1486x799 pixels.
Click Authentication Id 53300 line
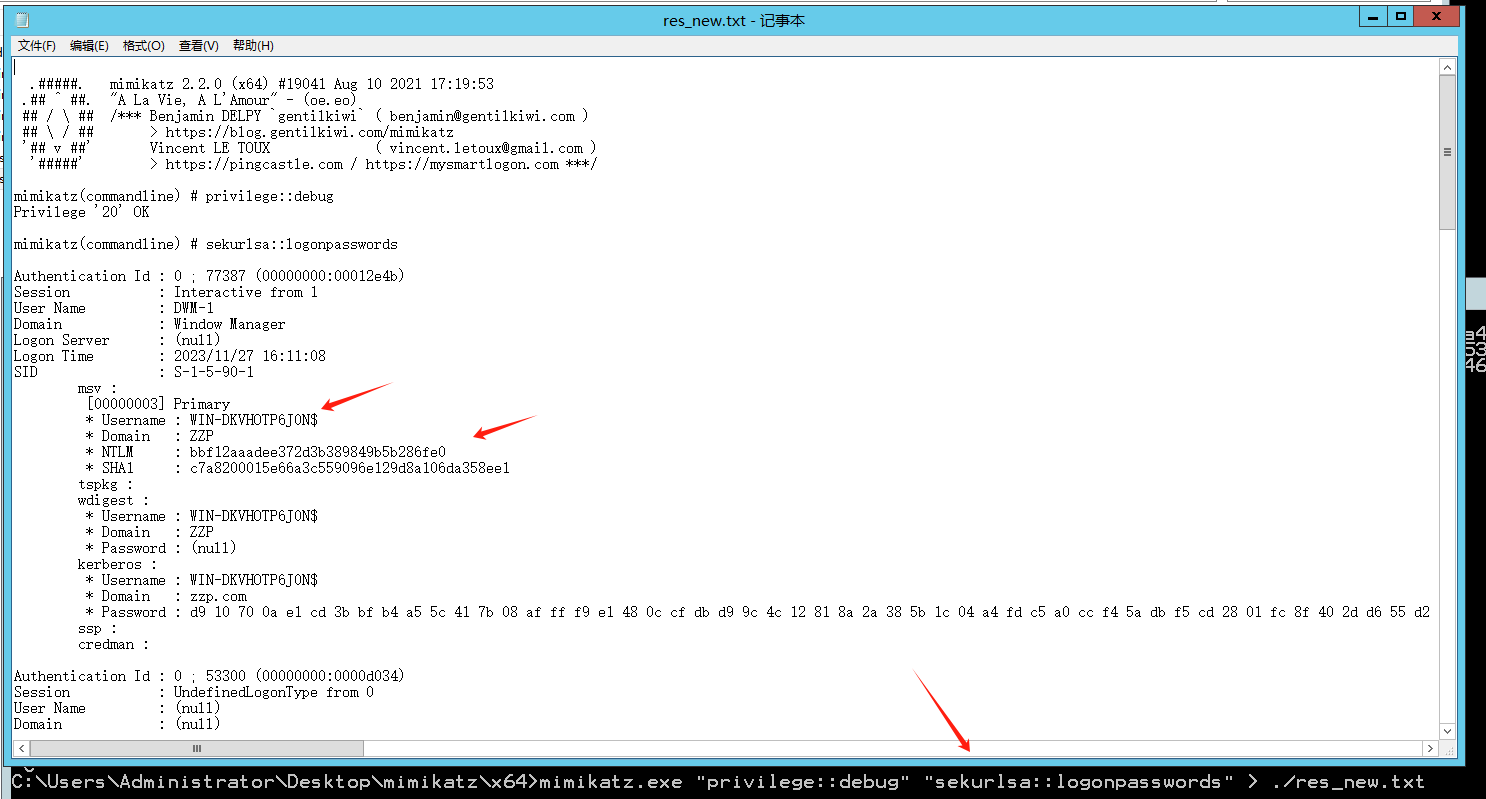tap(209, 676)
